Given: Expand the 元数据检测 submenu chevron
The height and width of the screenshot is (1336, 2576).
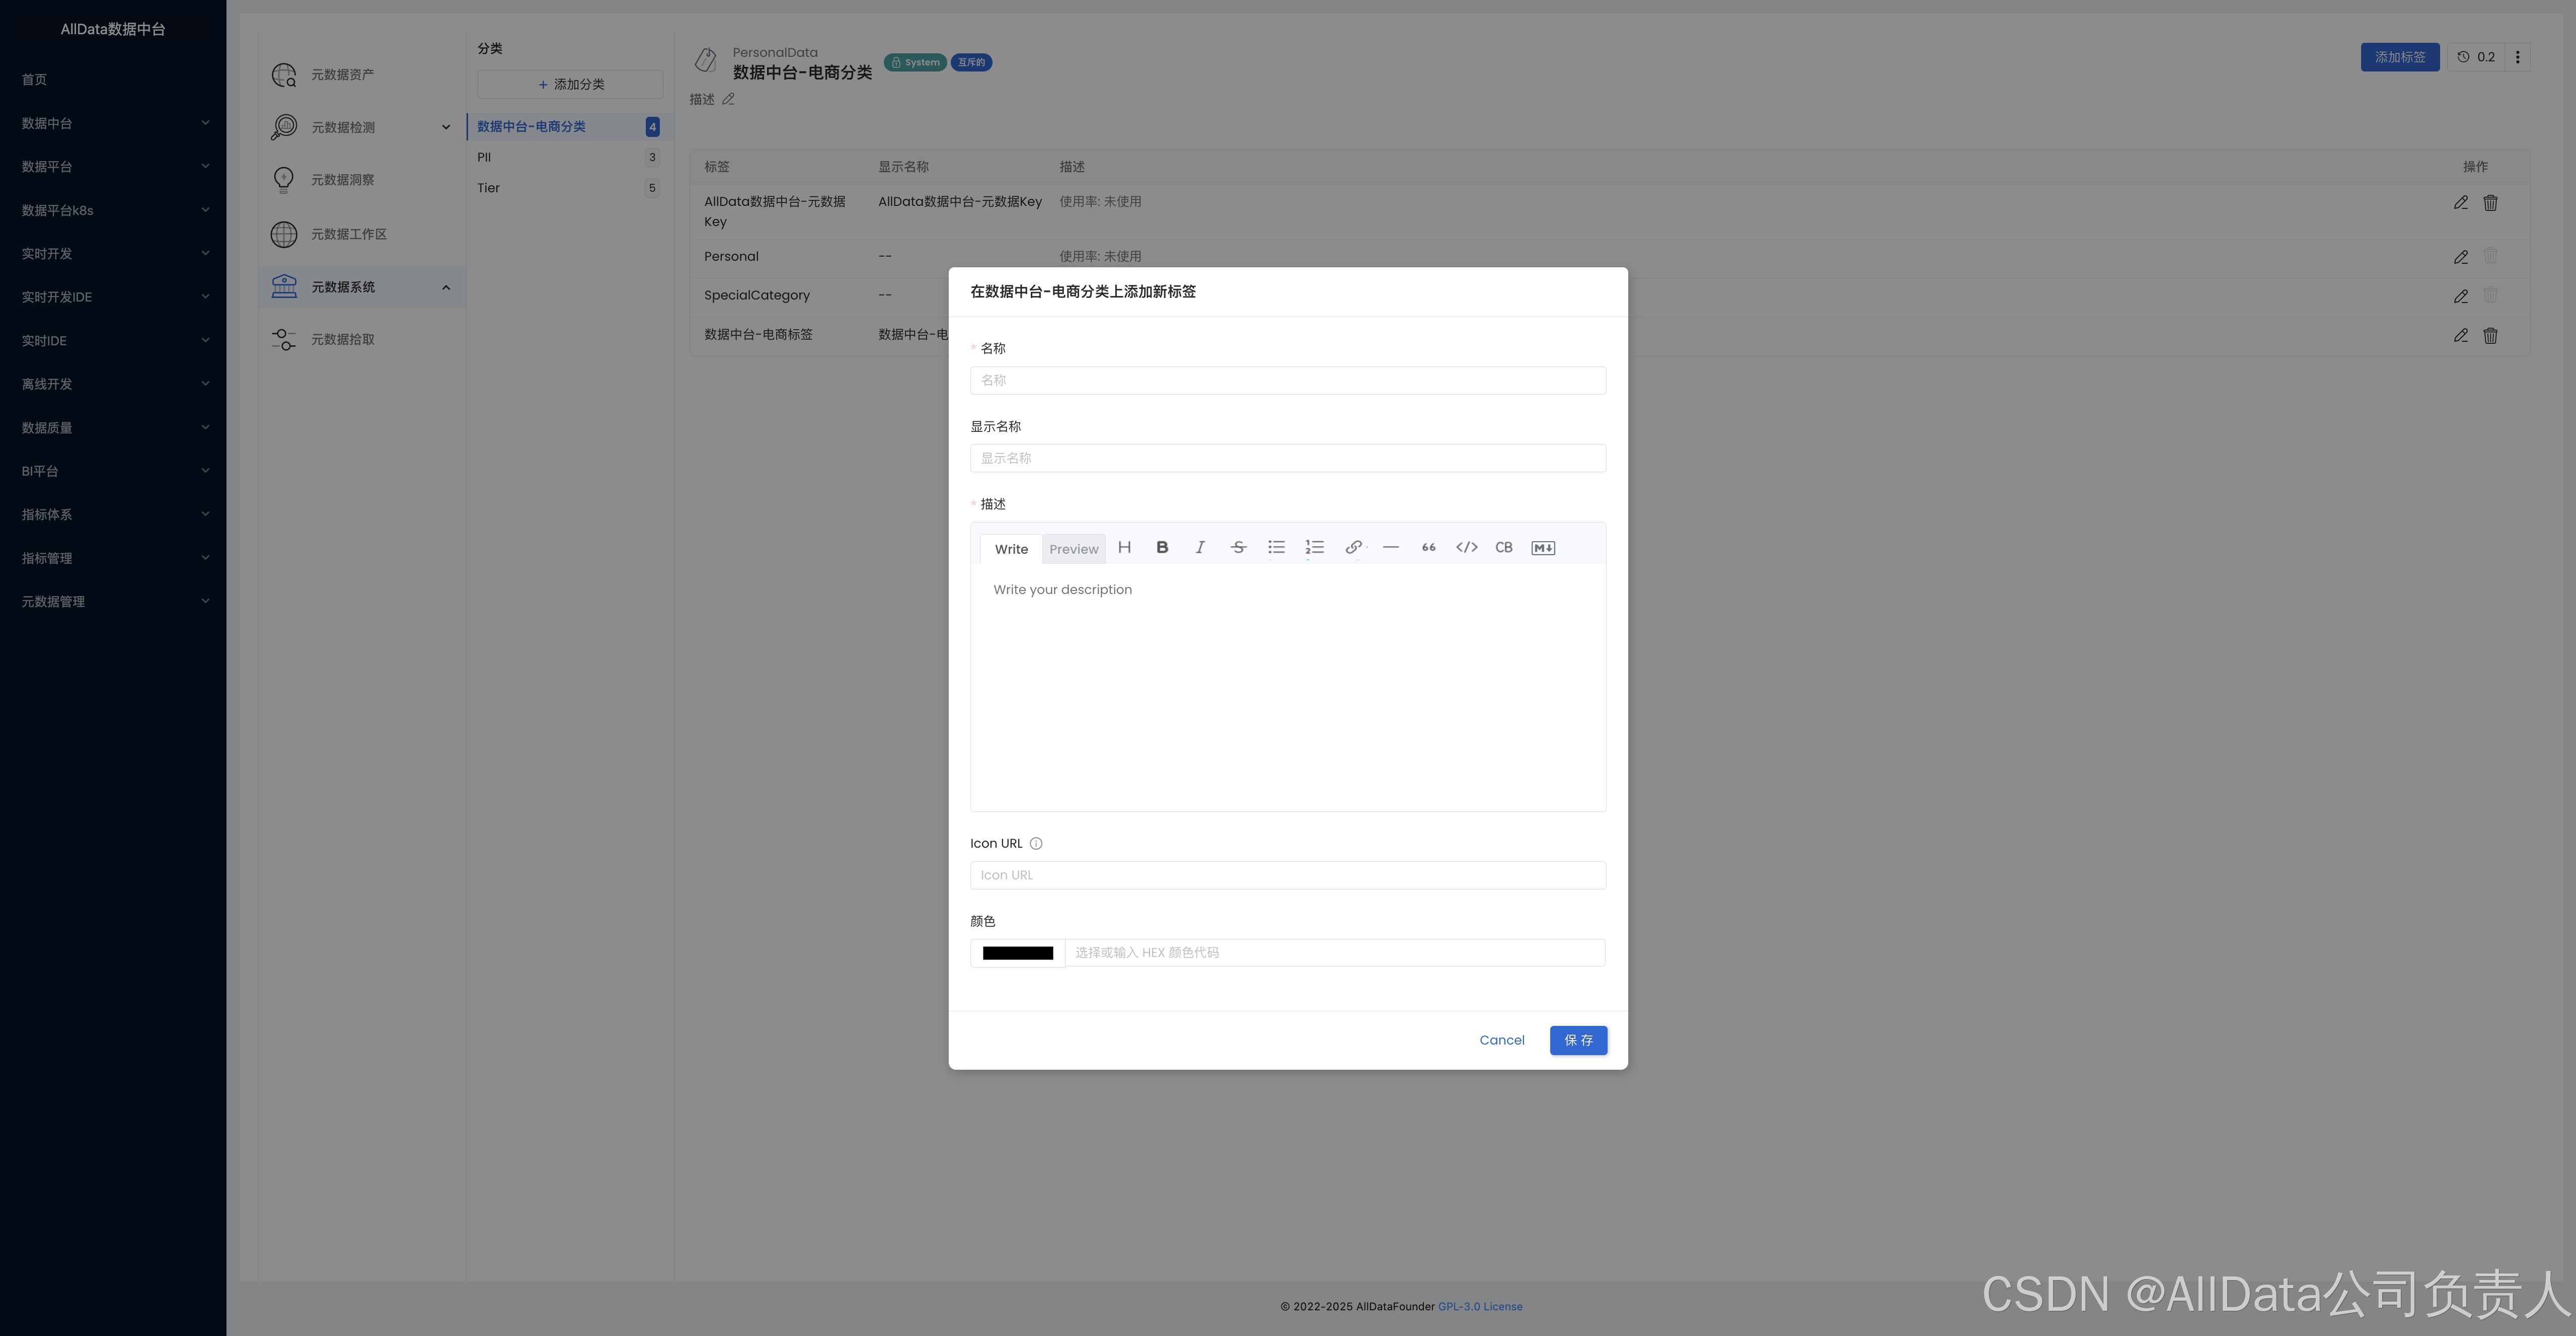Looking at the screenshot, I should tap(446, 127).
